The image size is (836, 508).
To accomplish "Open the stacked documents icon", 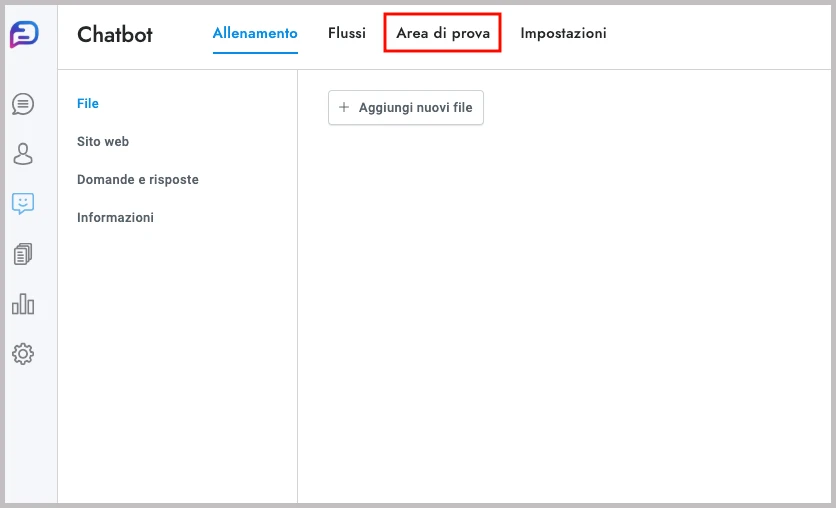I will tap(23, 254).
